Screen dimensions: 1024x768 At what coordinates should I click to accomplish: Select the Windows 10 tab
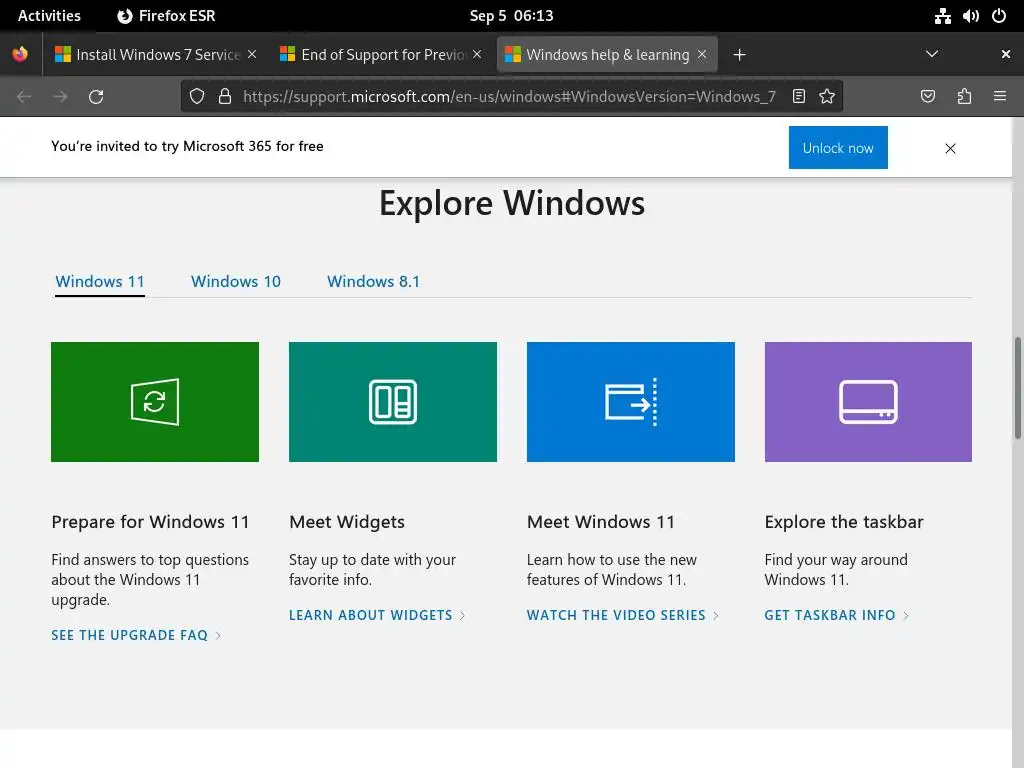[236, 281]
